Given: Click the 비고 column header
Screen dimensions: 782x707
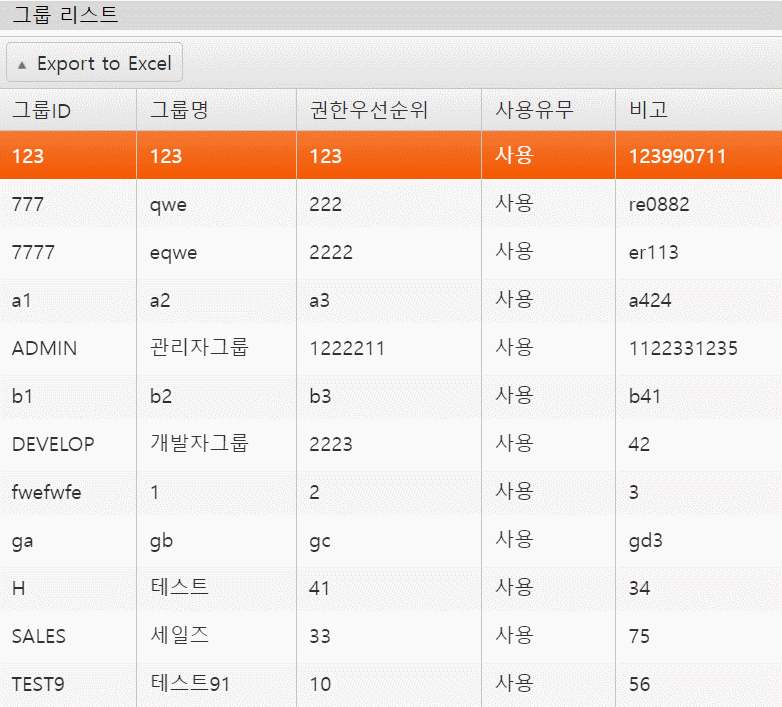Looking at the screenshot, I should coord(699,110).
